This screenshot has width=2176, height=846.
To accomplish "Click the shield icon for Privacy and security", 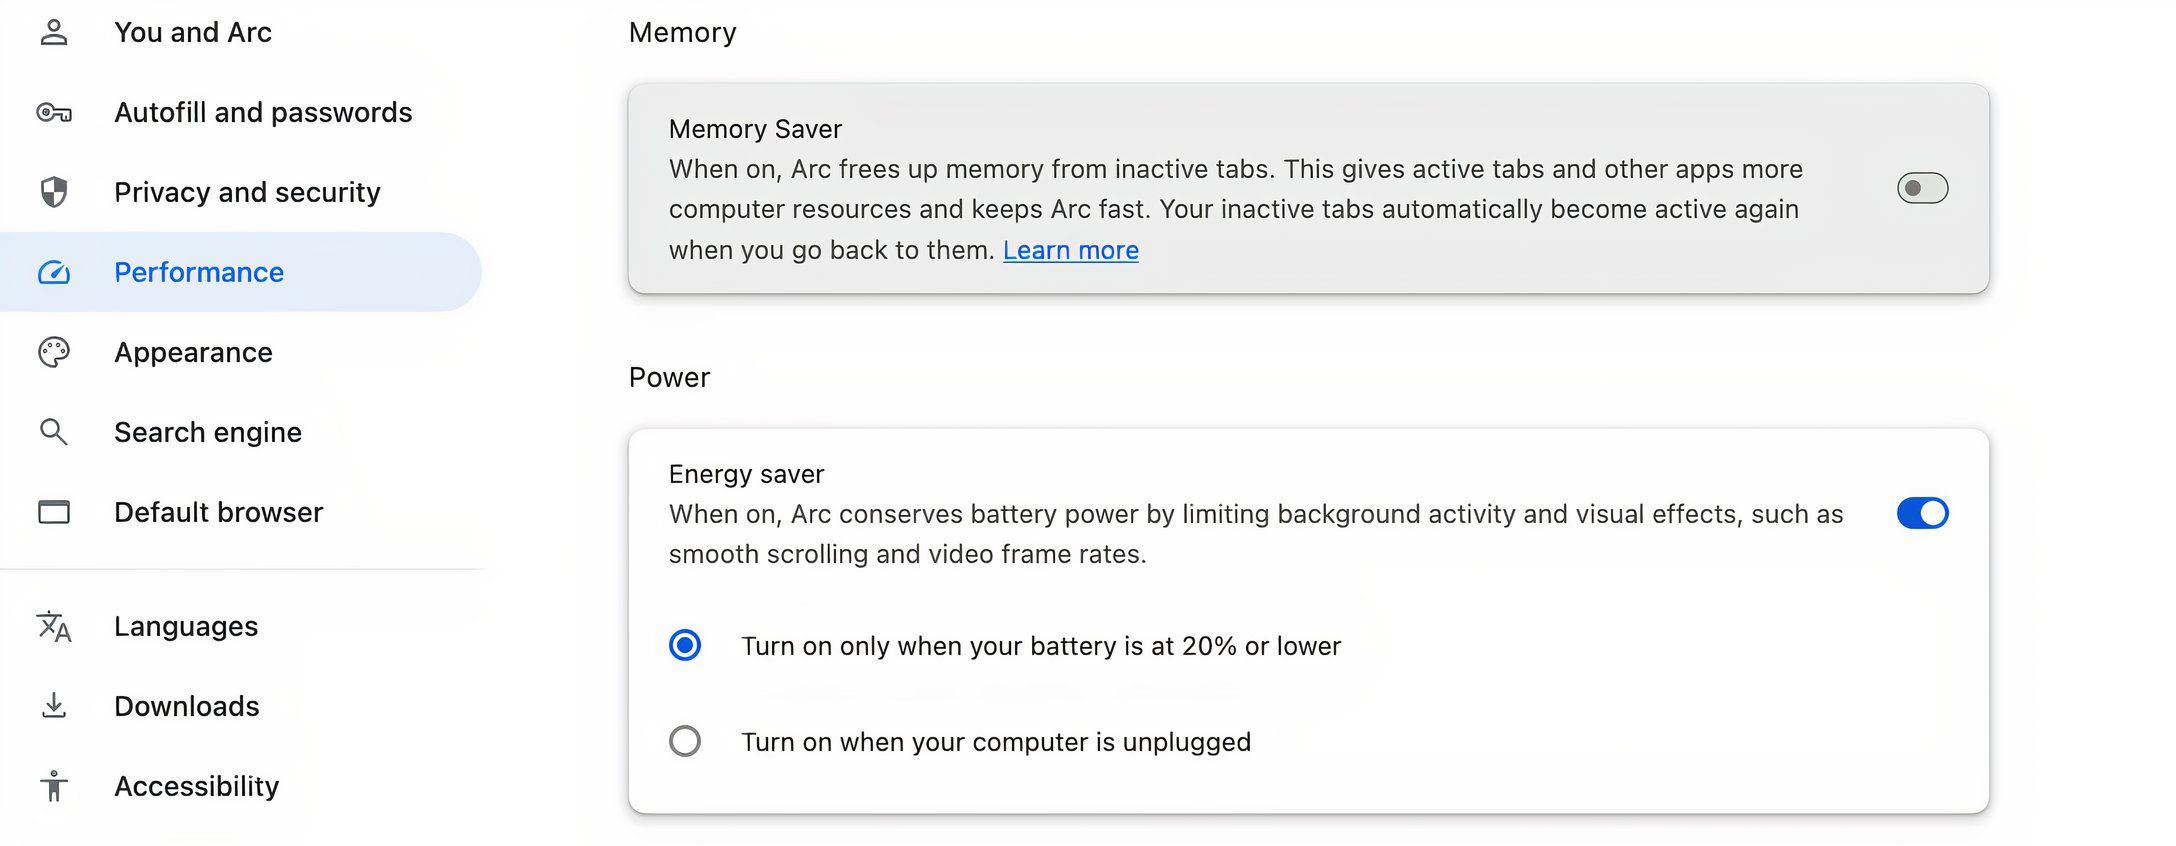I will click(x=54, y=192).
